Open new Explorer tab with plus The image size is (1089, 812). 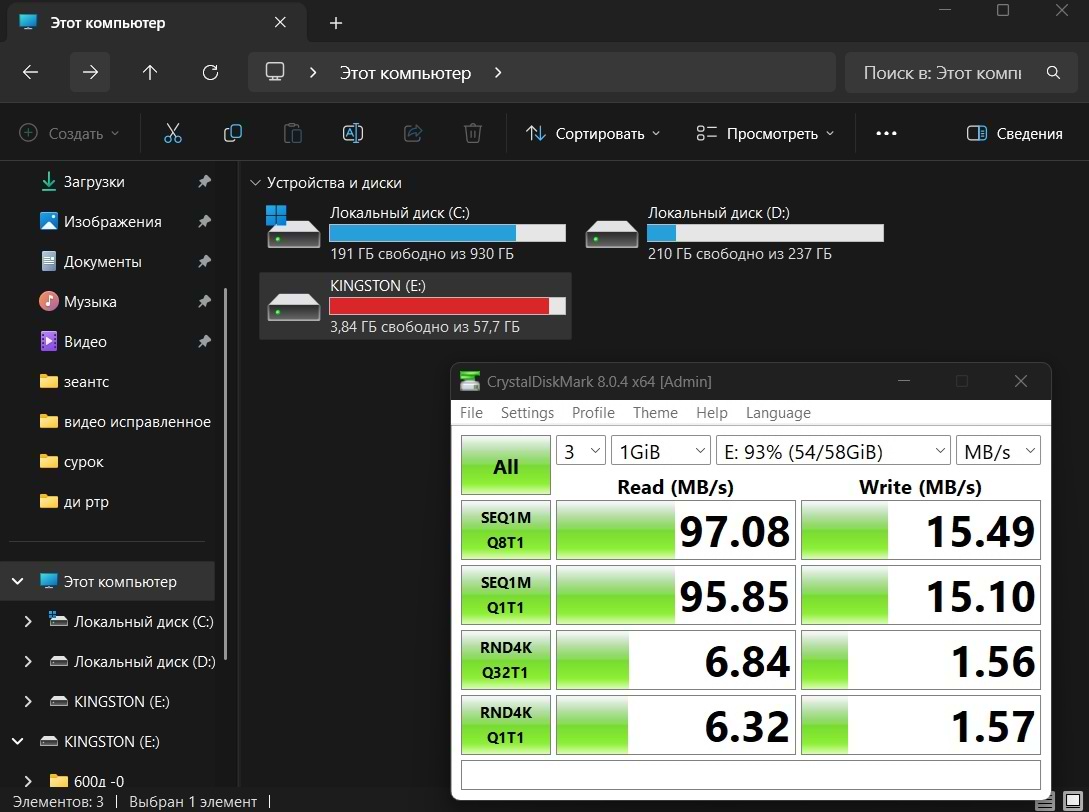click(x=335, y=23)
